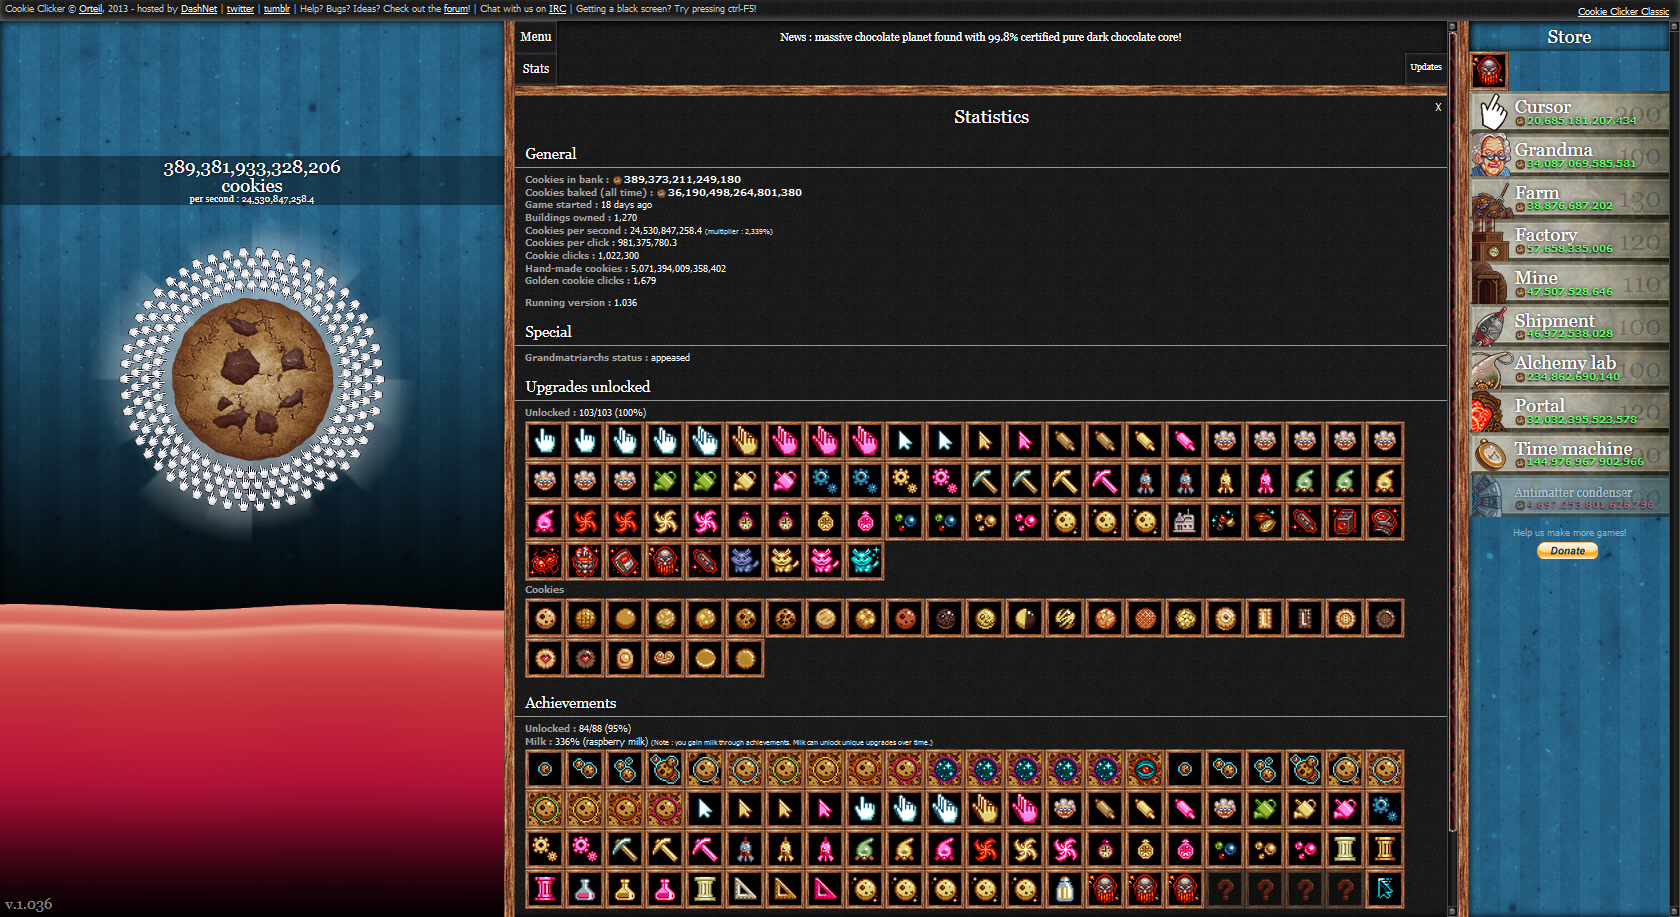Open the Menu tab
This screenshot has width=1680, height=917.
[536, 37]
